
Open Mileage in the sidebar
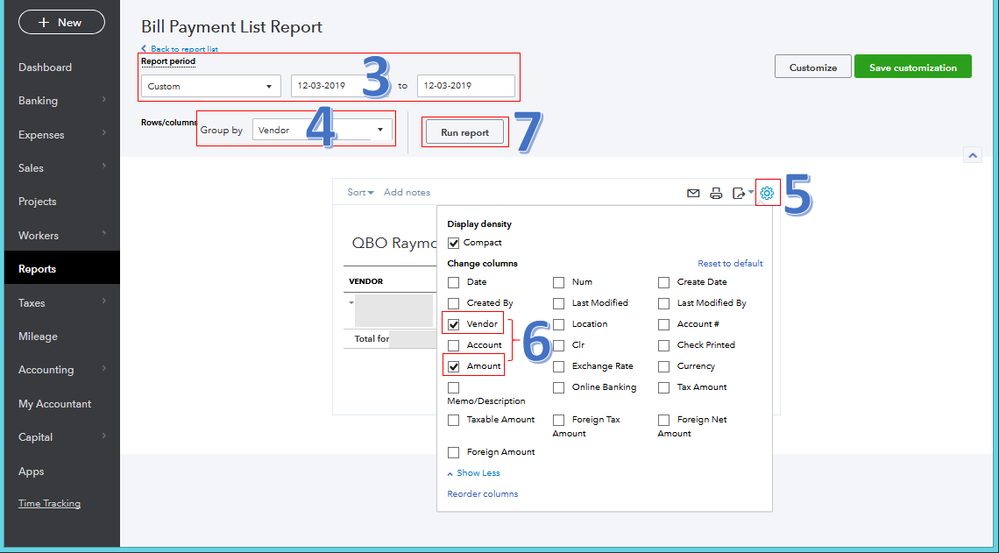point(38,336)
